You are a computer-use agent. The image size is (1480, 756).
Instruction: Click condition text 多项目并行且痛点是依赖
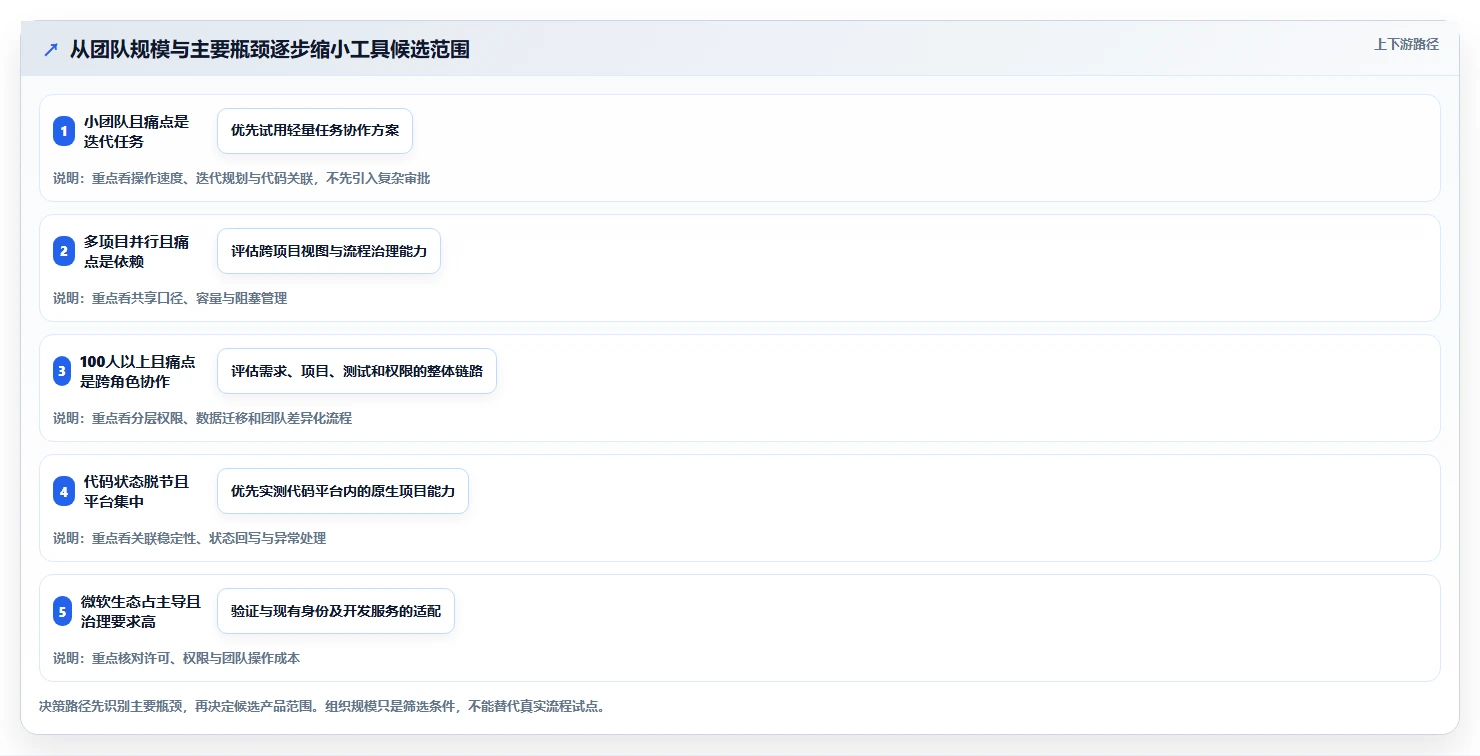(x=136, y=251)
